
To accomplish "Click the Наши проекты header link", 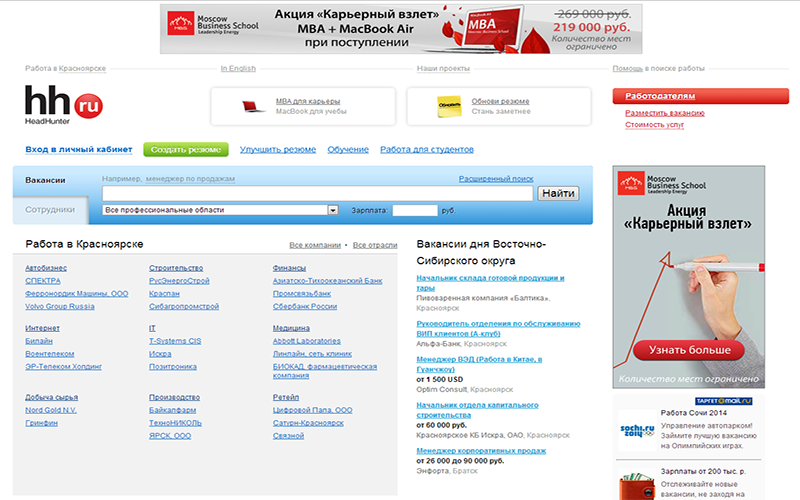I will pos(443,68).
